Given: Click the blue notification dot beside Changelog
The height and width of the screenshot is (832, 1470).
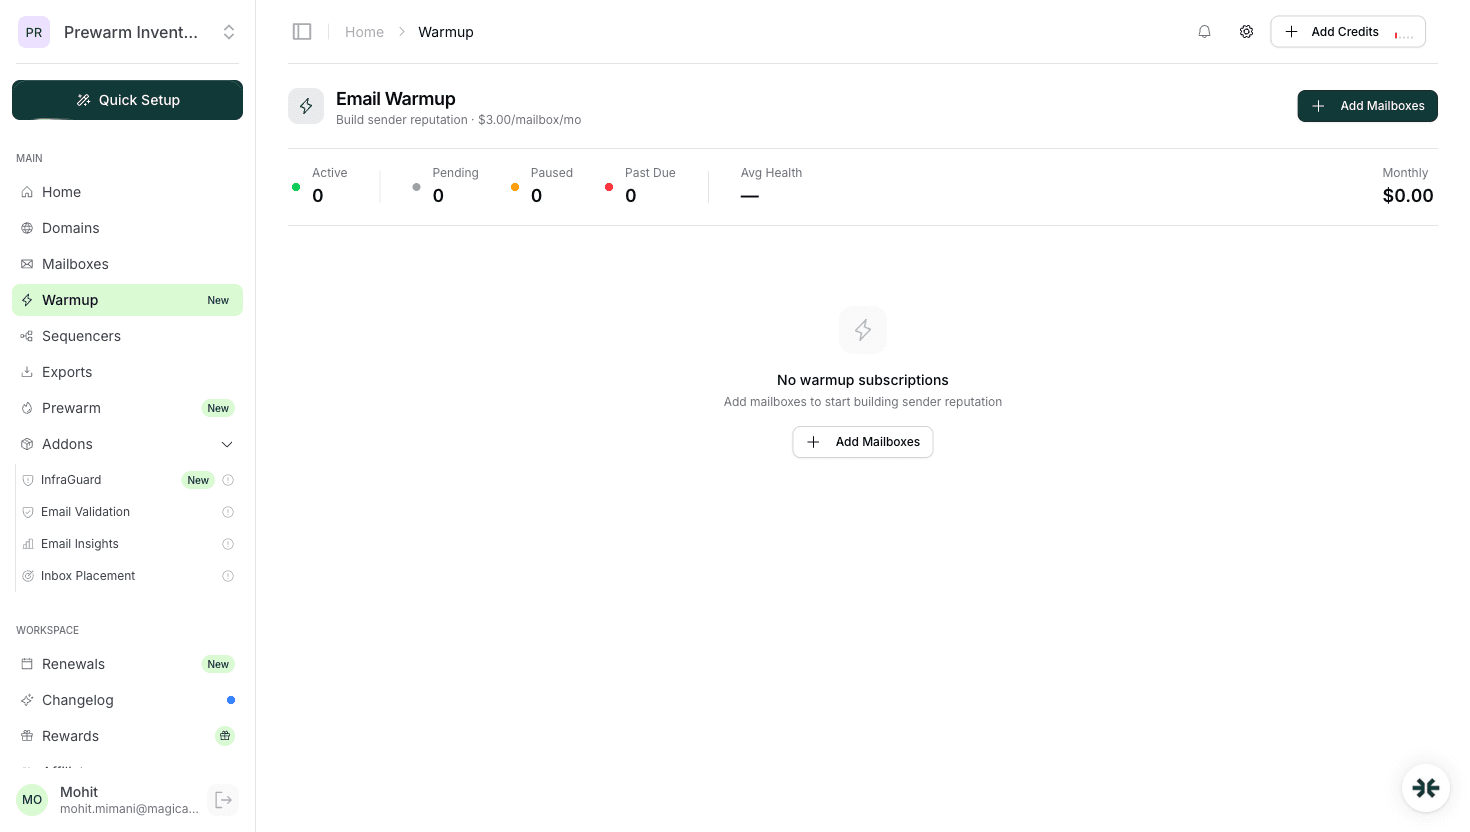Looking at the screenshot, I should click(231, 699).
